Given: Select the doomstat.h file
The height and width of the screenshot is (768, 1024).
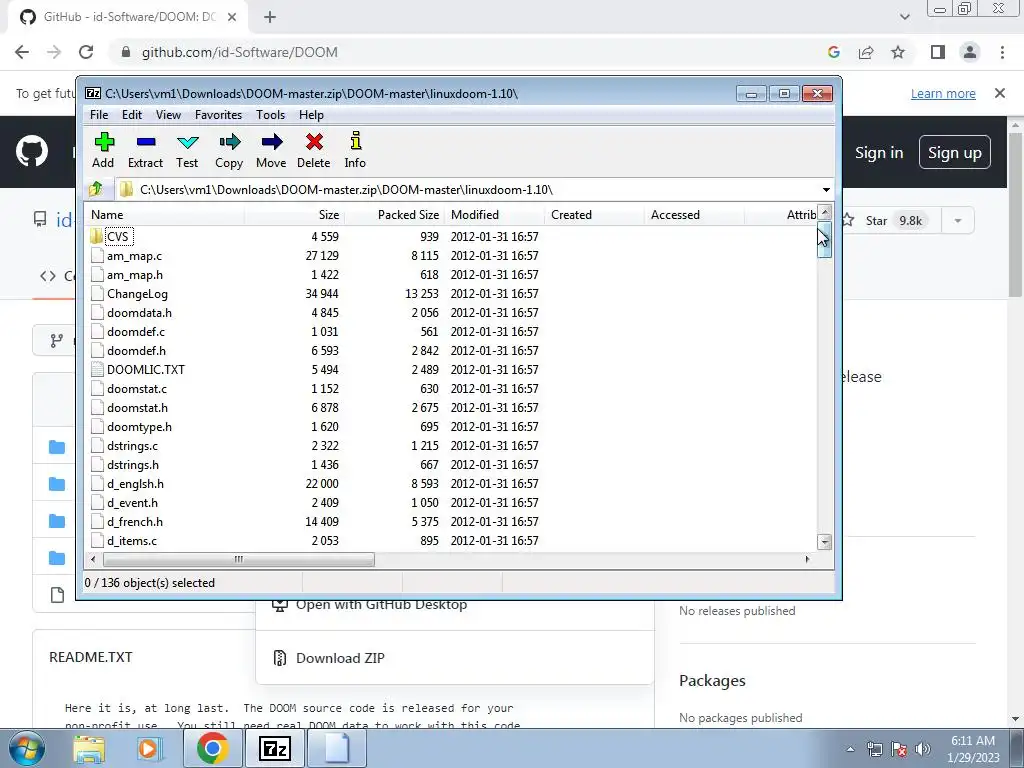Looking at the screenshot, I should 137,408.
